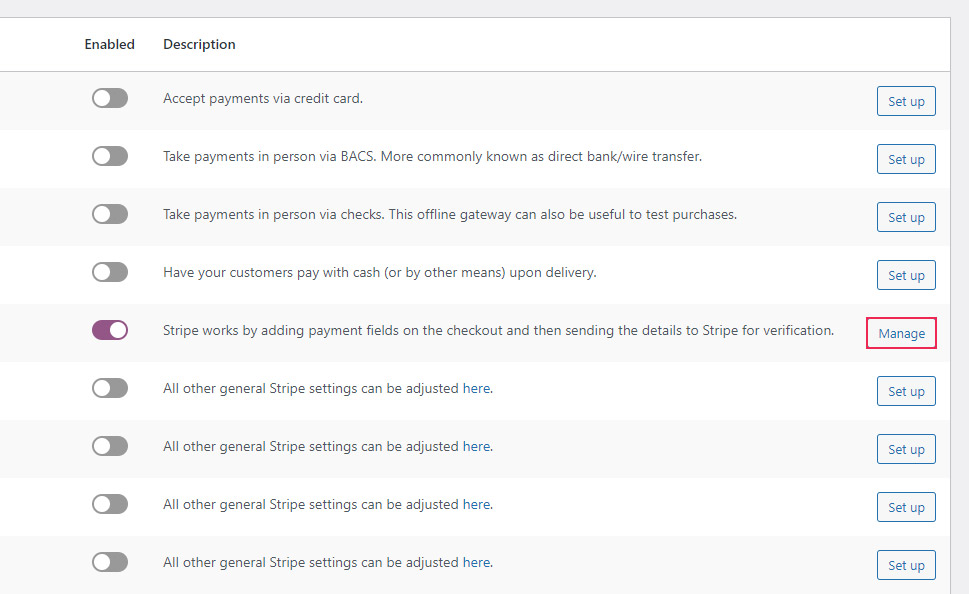
Task: Follow the last 'here' Stripe settings link
Action: pos(476,562)
